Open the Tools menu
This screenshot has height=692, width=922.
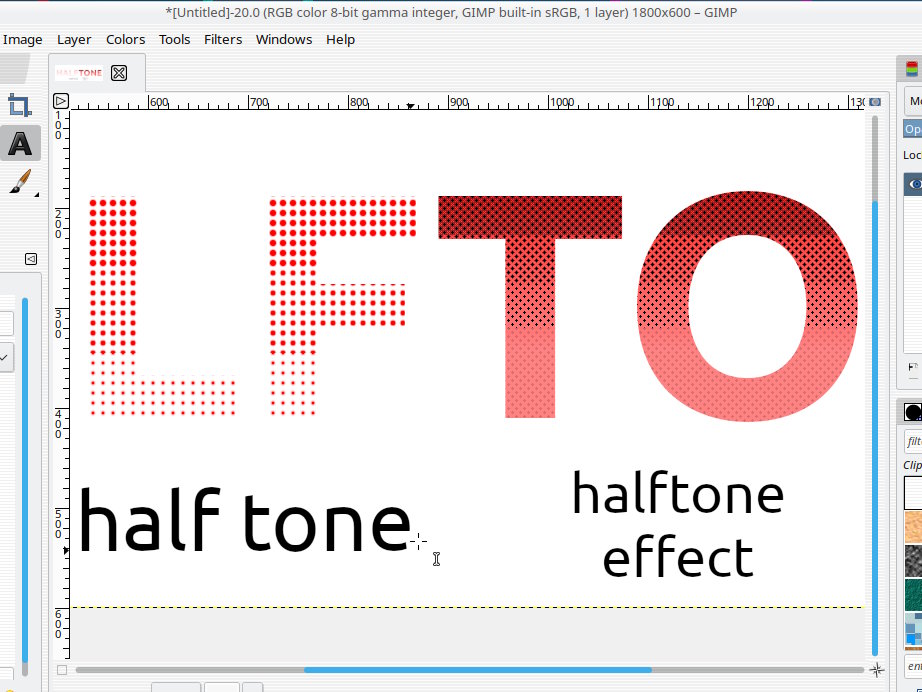pyautogui.click(x=174, y=39)
